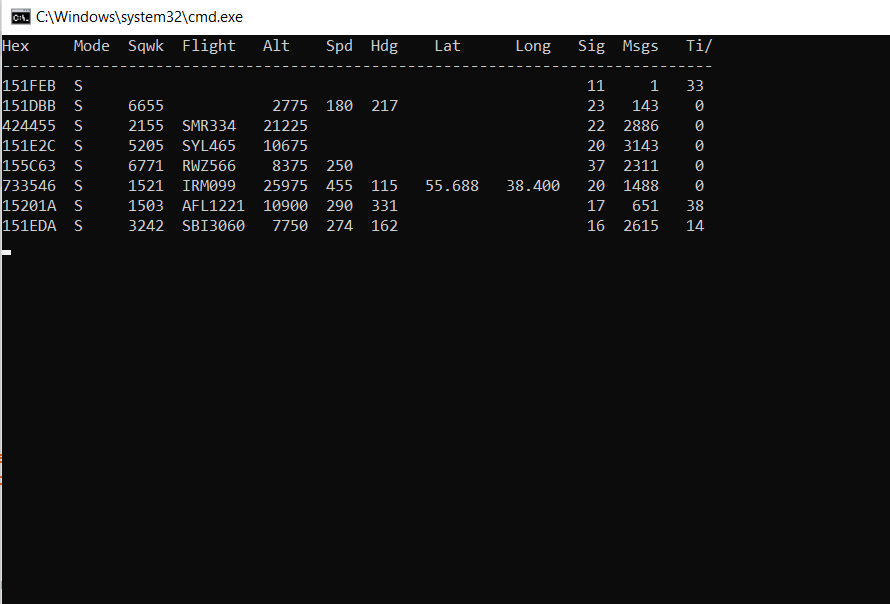Screen dimensions: 890x604
Task: Click the Flight column header
Action: pyautogui.click(x=209, y=46)
